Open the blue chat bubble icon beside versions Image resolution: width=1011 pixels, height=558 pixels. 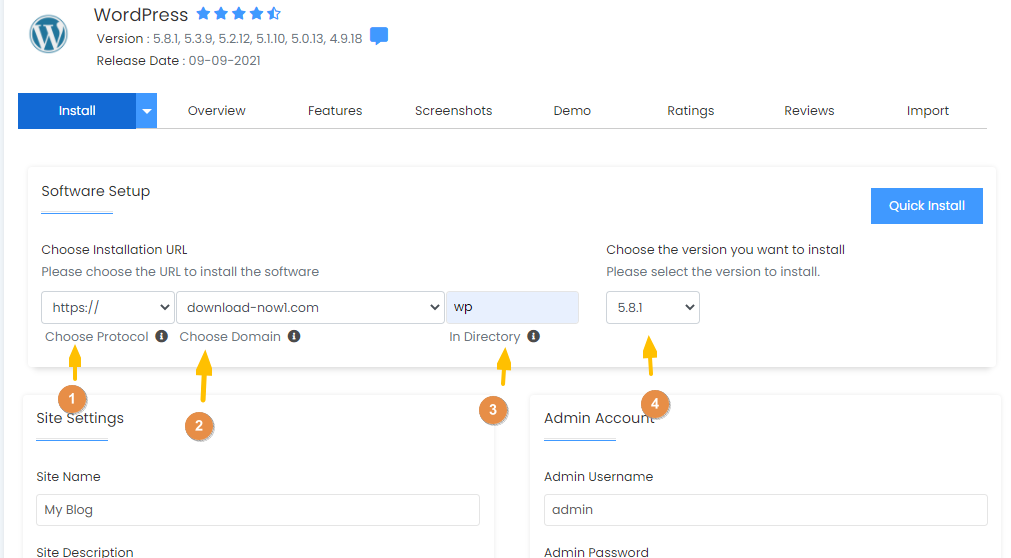379,36
